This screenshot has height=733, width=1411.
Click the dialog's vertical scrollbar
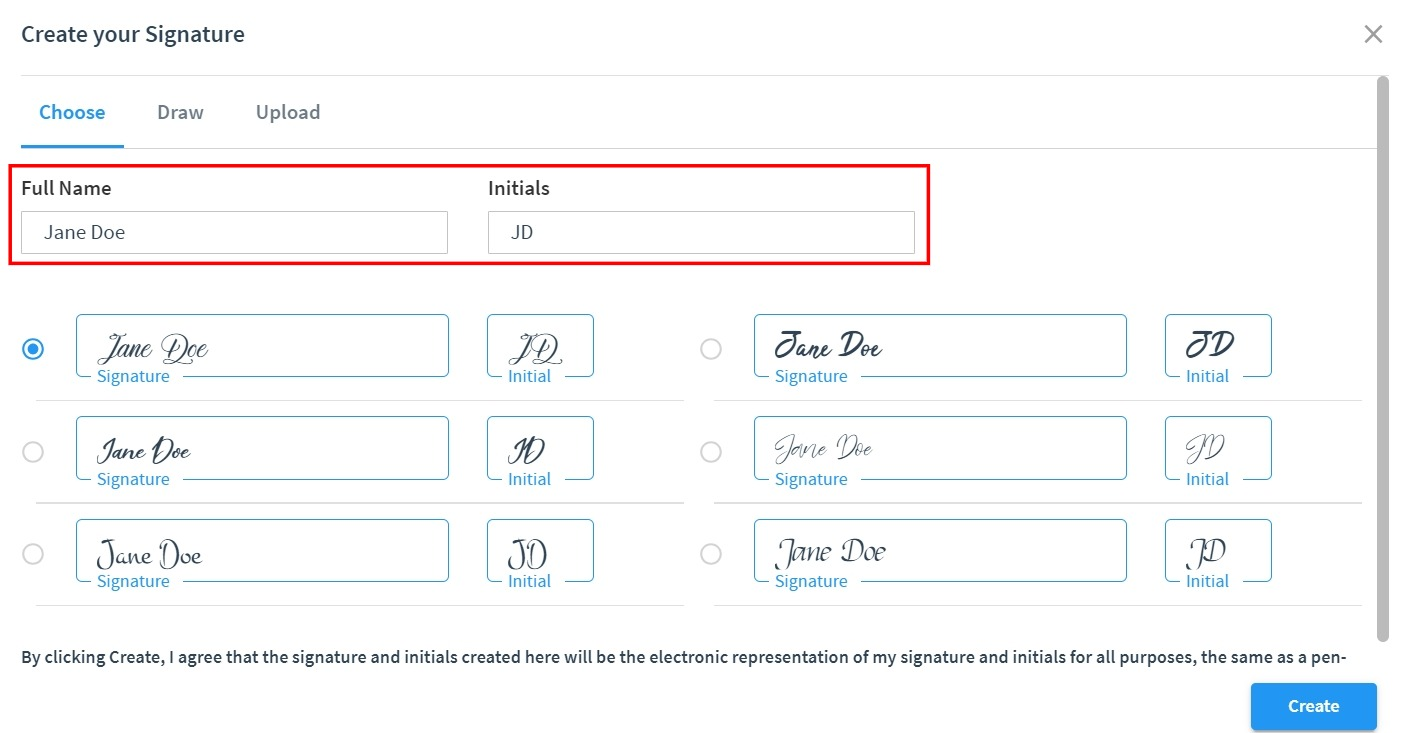click(x=1383, y=358)
